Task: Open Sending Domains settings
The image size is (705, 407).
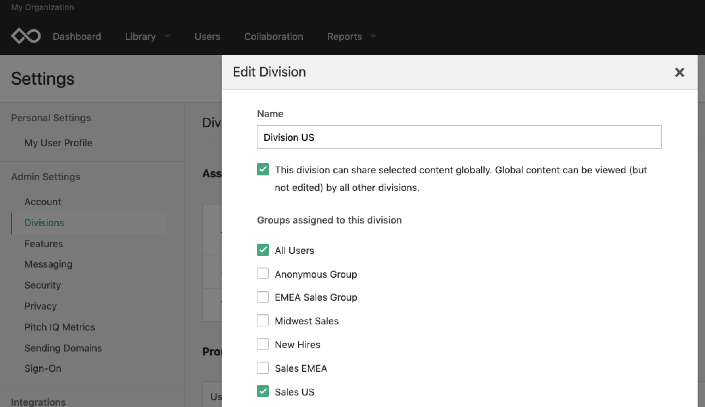Action: (63, 348)
